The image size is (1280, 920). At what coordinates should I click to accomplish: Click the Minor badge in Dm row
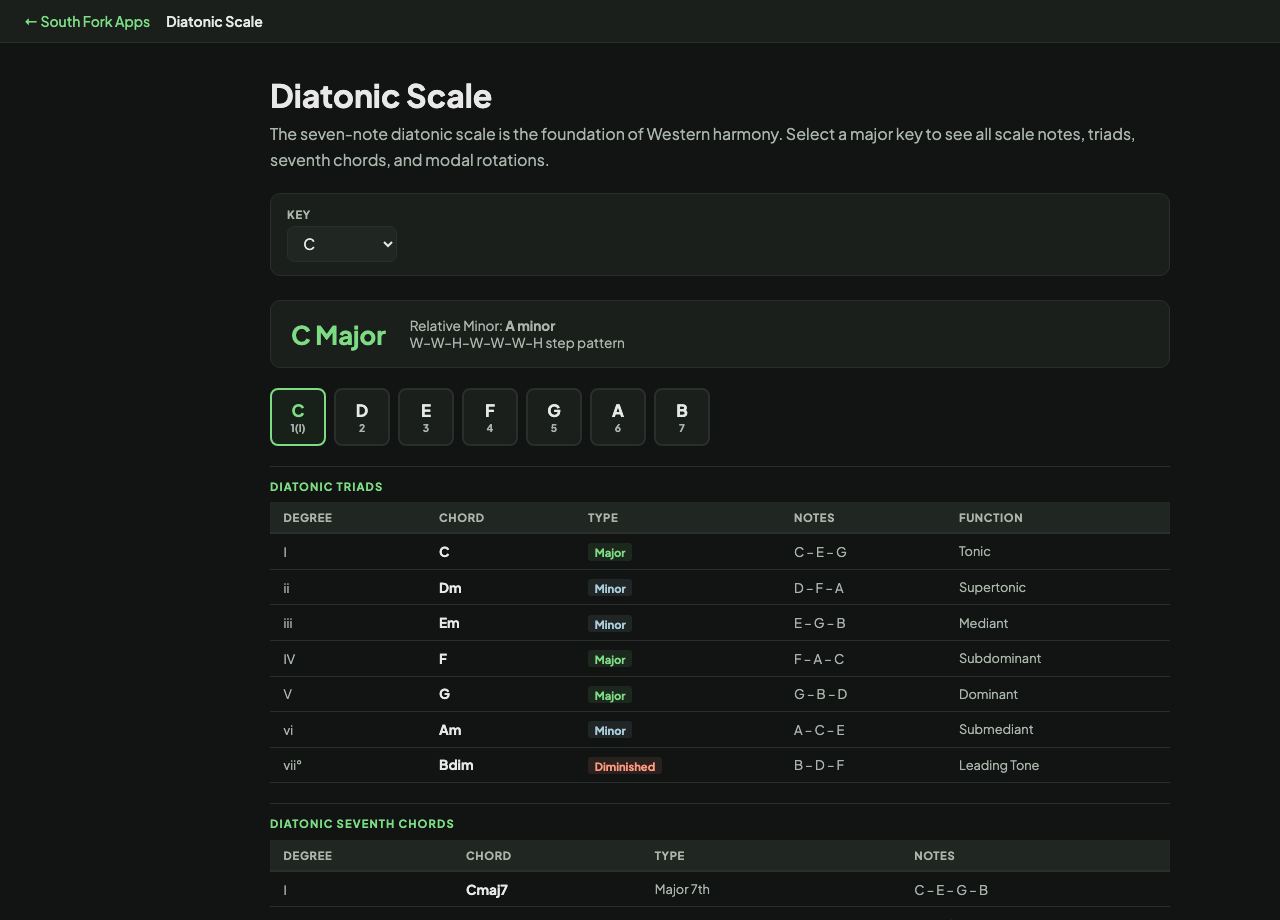(x=610, y=588)
